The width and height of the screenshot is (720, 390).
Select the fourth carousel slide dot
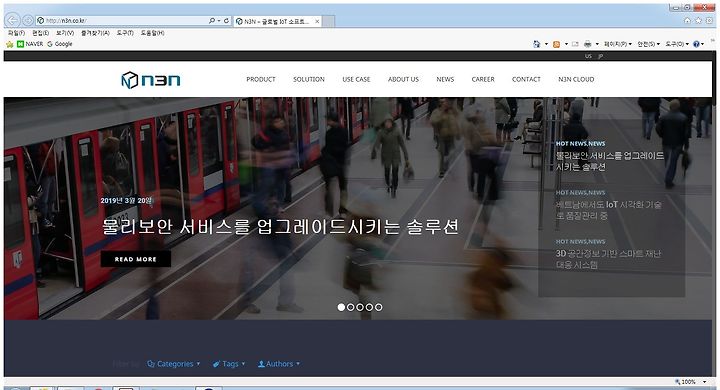369,307
